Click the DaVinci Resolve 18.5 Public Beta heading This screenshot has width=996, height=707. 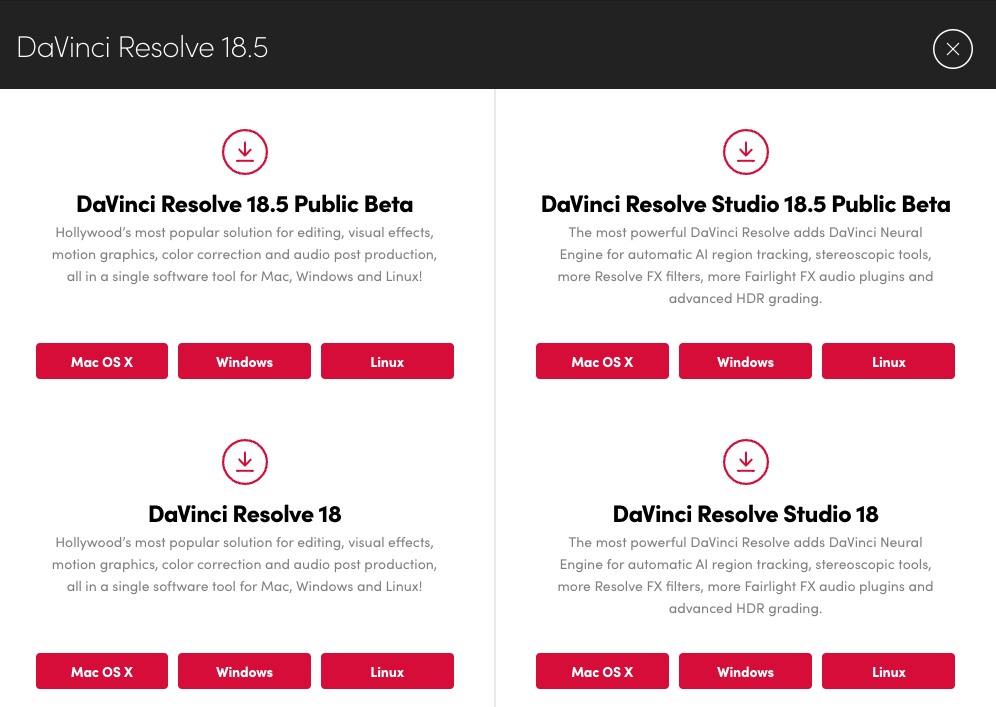[244, 204]
